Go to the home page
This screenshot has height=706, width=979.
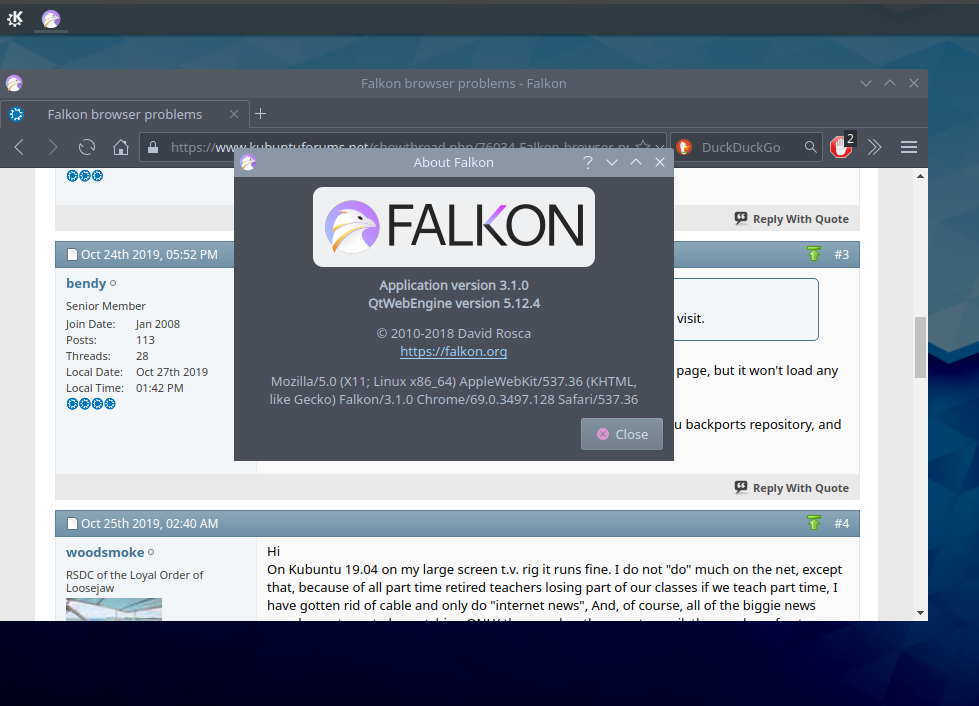[x=121, y=147]
